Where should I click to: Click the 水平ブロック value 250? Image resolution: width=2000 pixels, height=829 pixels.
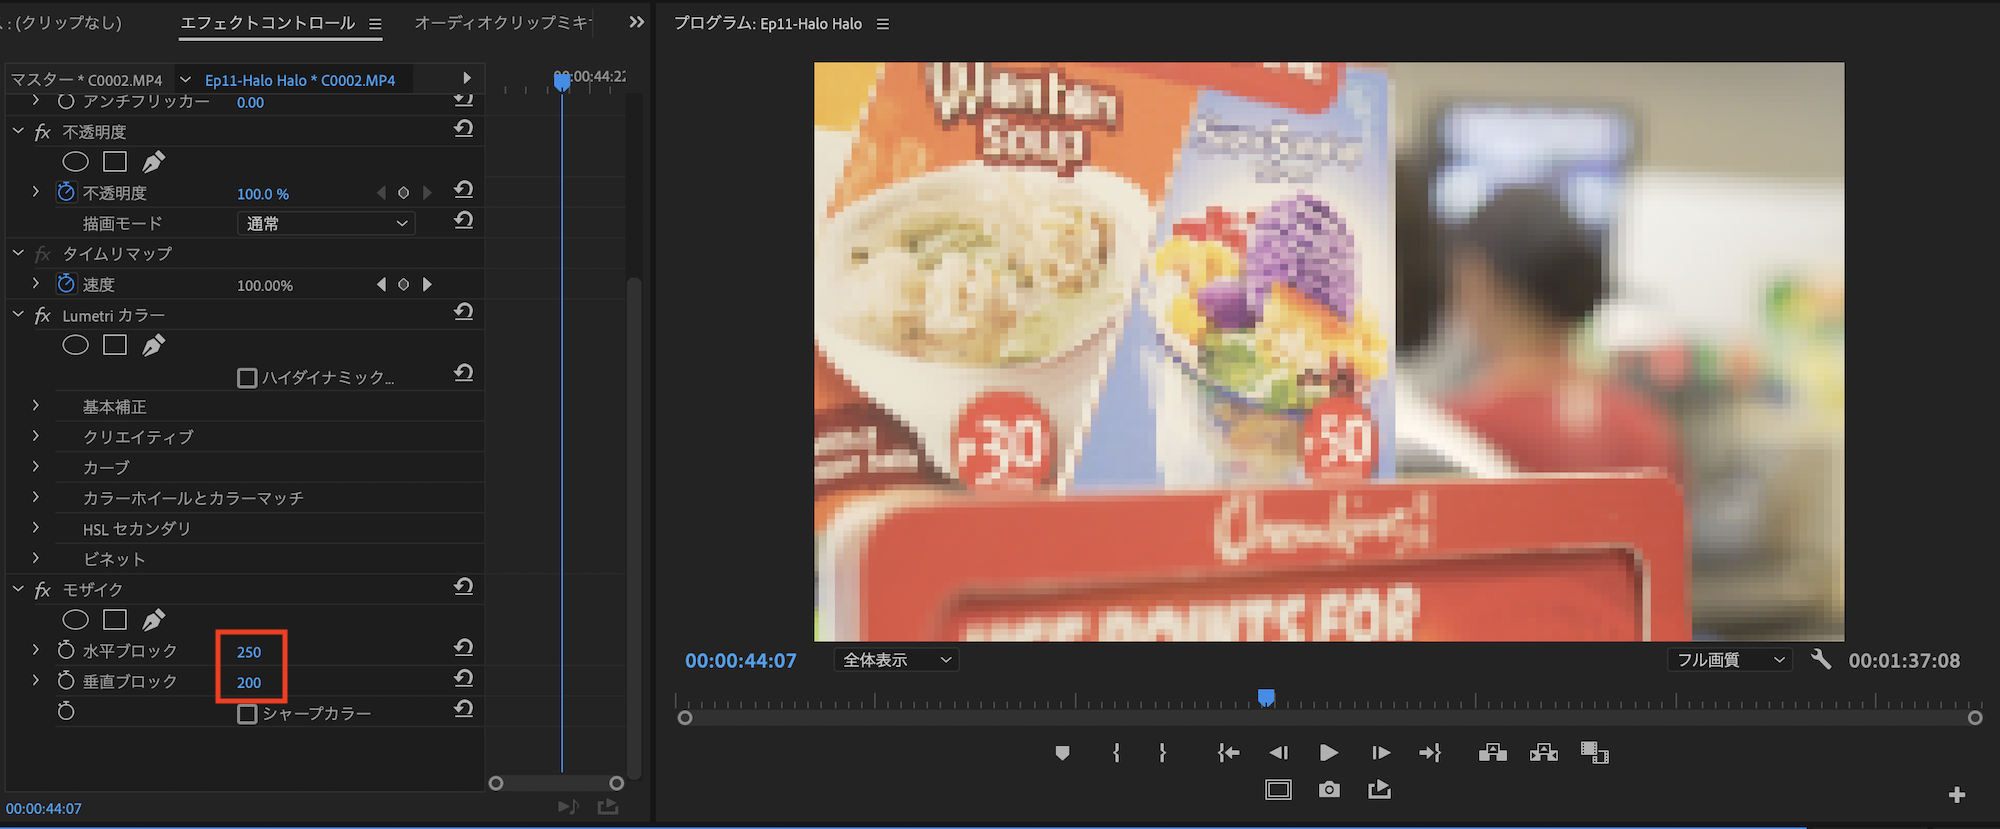click(249, 652)
